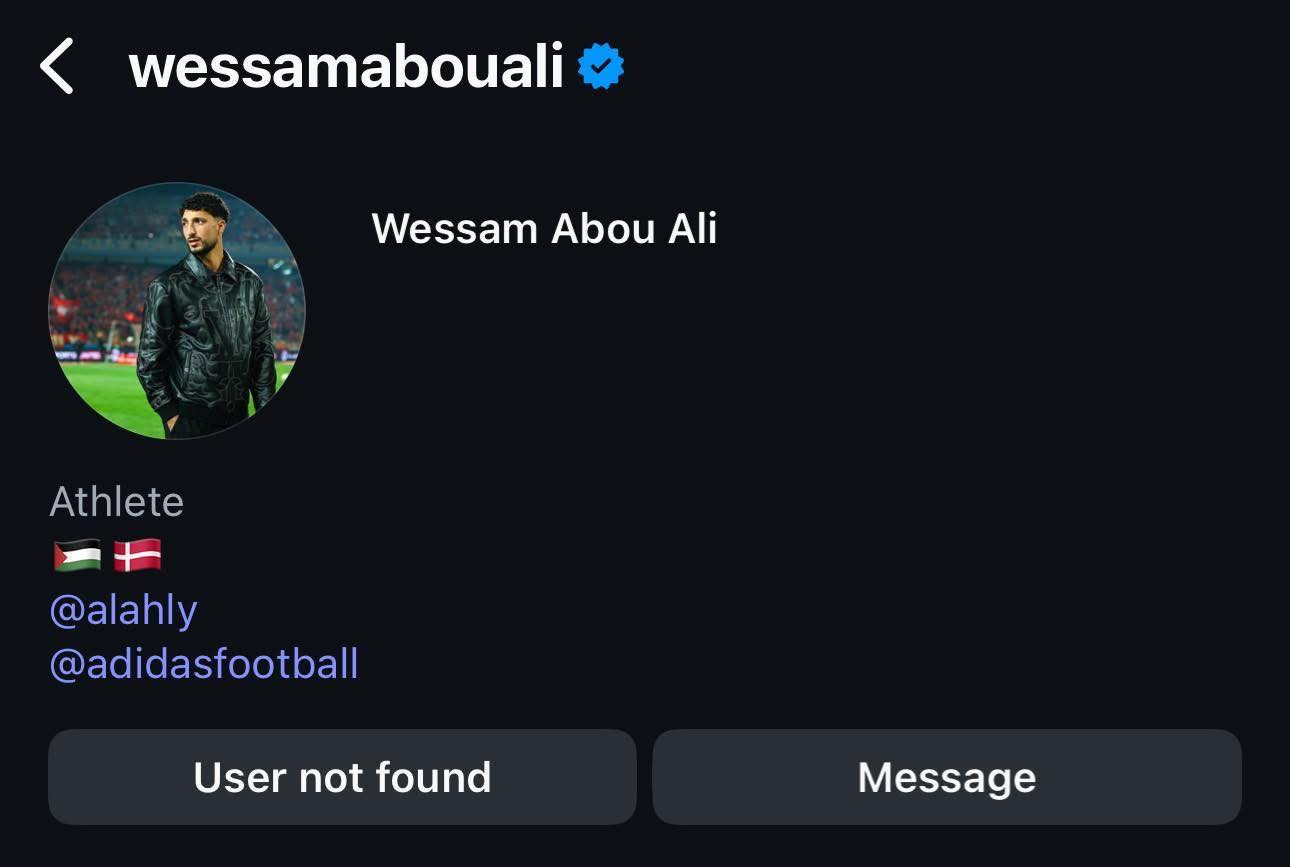Click the surname Ali in display name

click(691, 228)
